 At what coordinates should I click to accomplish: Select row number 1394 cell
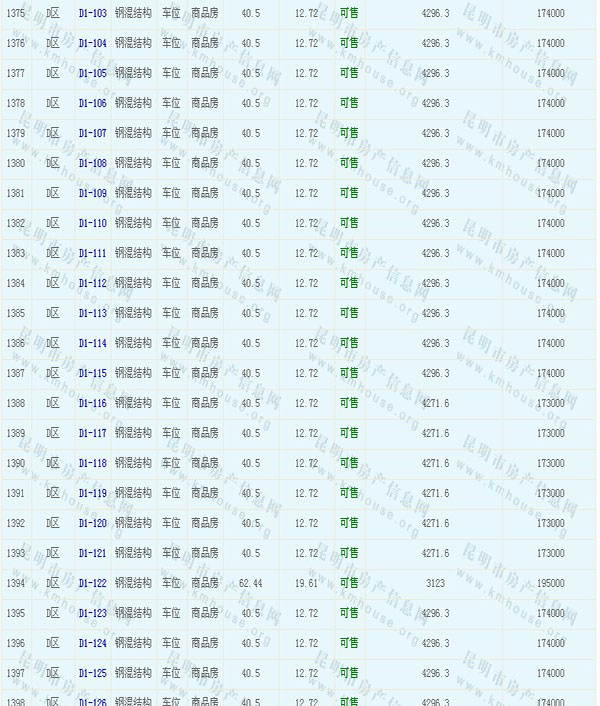click(16, 584)
